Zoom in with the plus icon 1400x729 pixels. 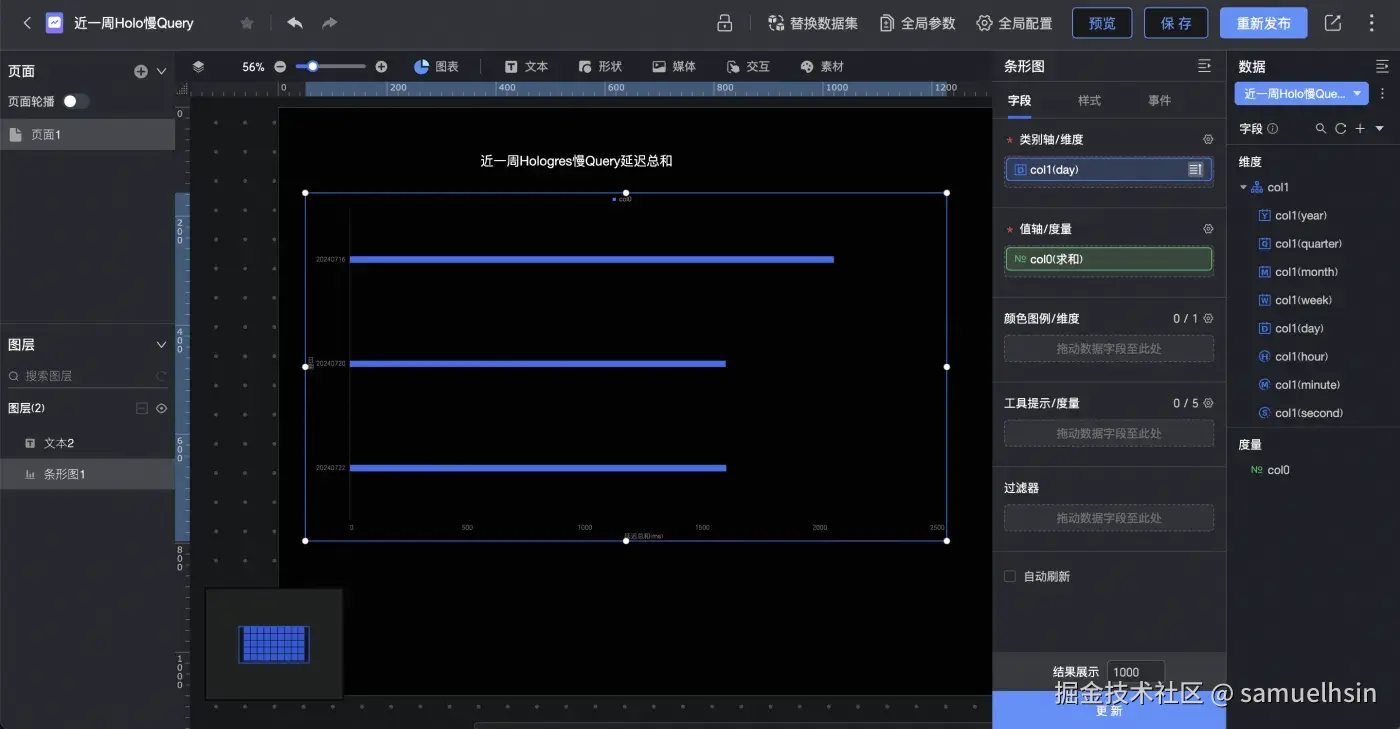[381, 67]
